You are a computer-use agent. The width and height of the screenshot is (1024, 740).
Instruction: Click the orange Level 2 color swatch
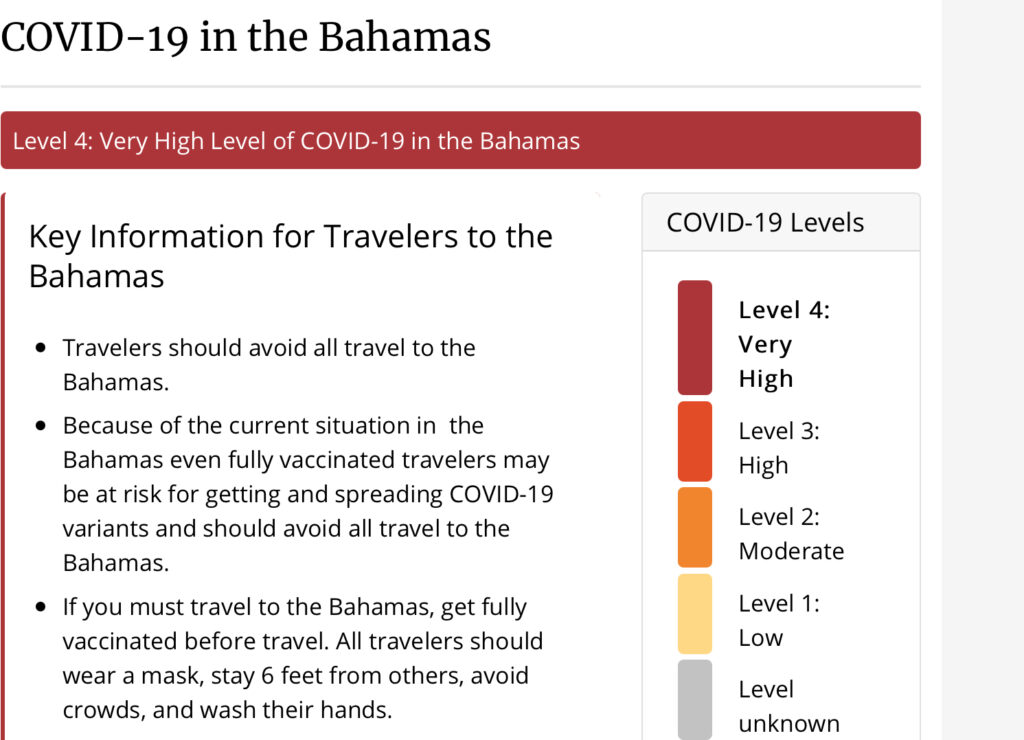point(695,527)
